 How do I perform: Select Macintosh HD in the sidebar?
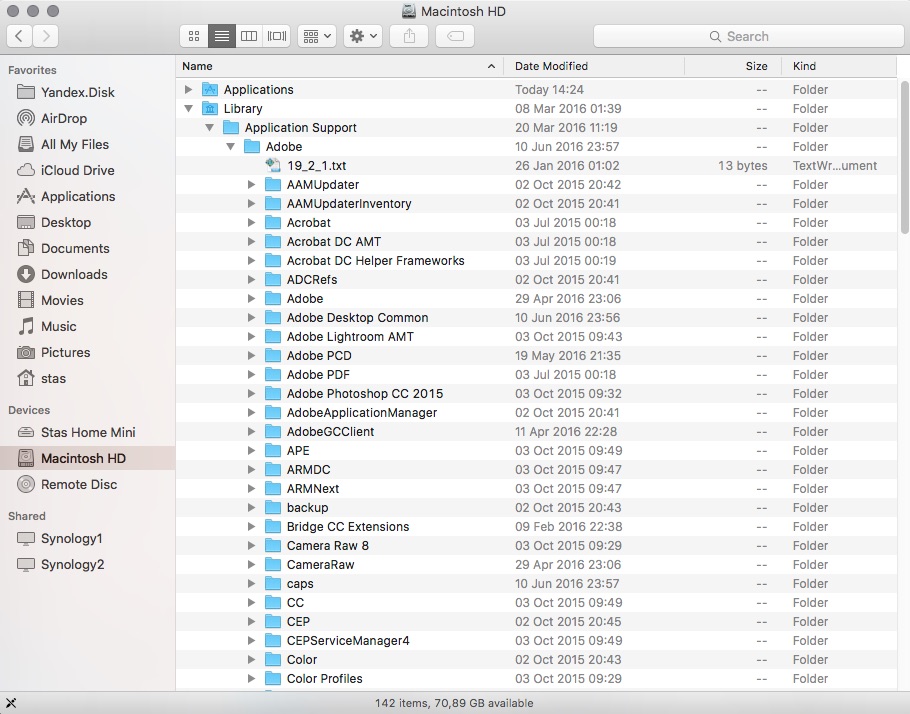88,459
